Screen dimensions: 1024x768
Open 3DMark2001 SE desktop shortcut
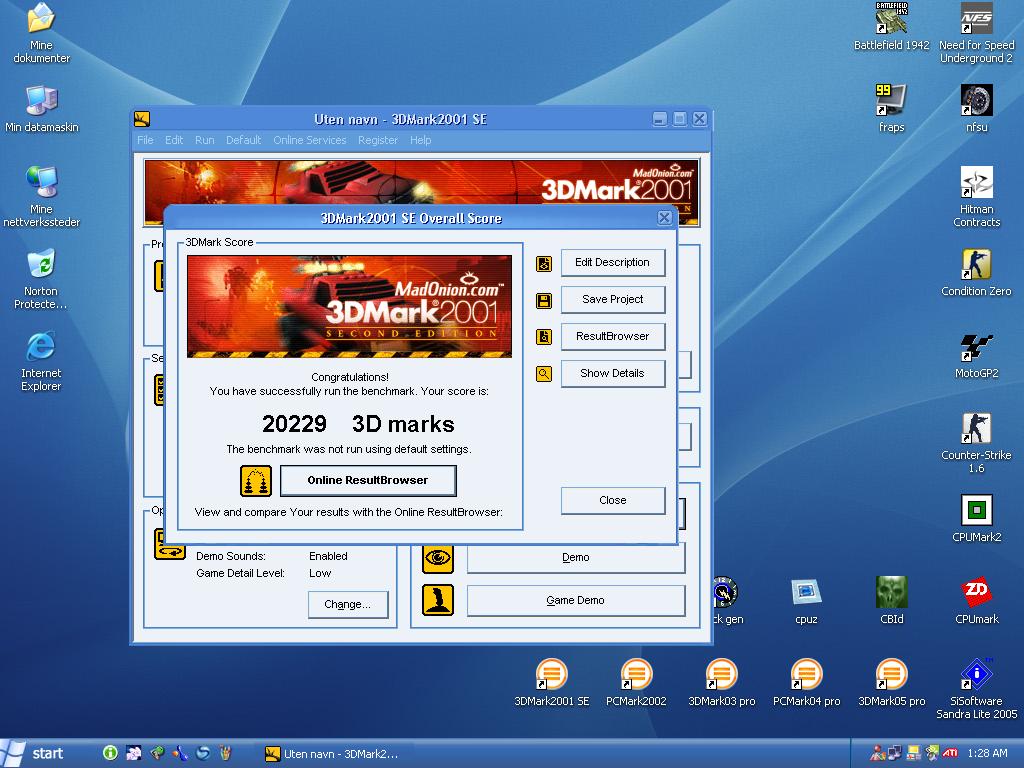click(552, 682)
